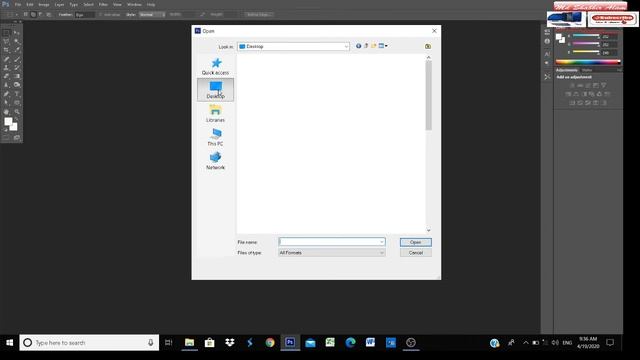
Task: Open the Files of type All Formats dropdown
Action: coord(331,253)
